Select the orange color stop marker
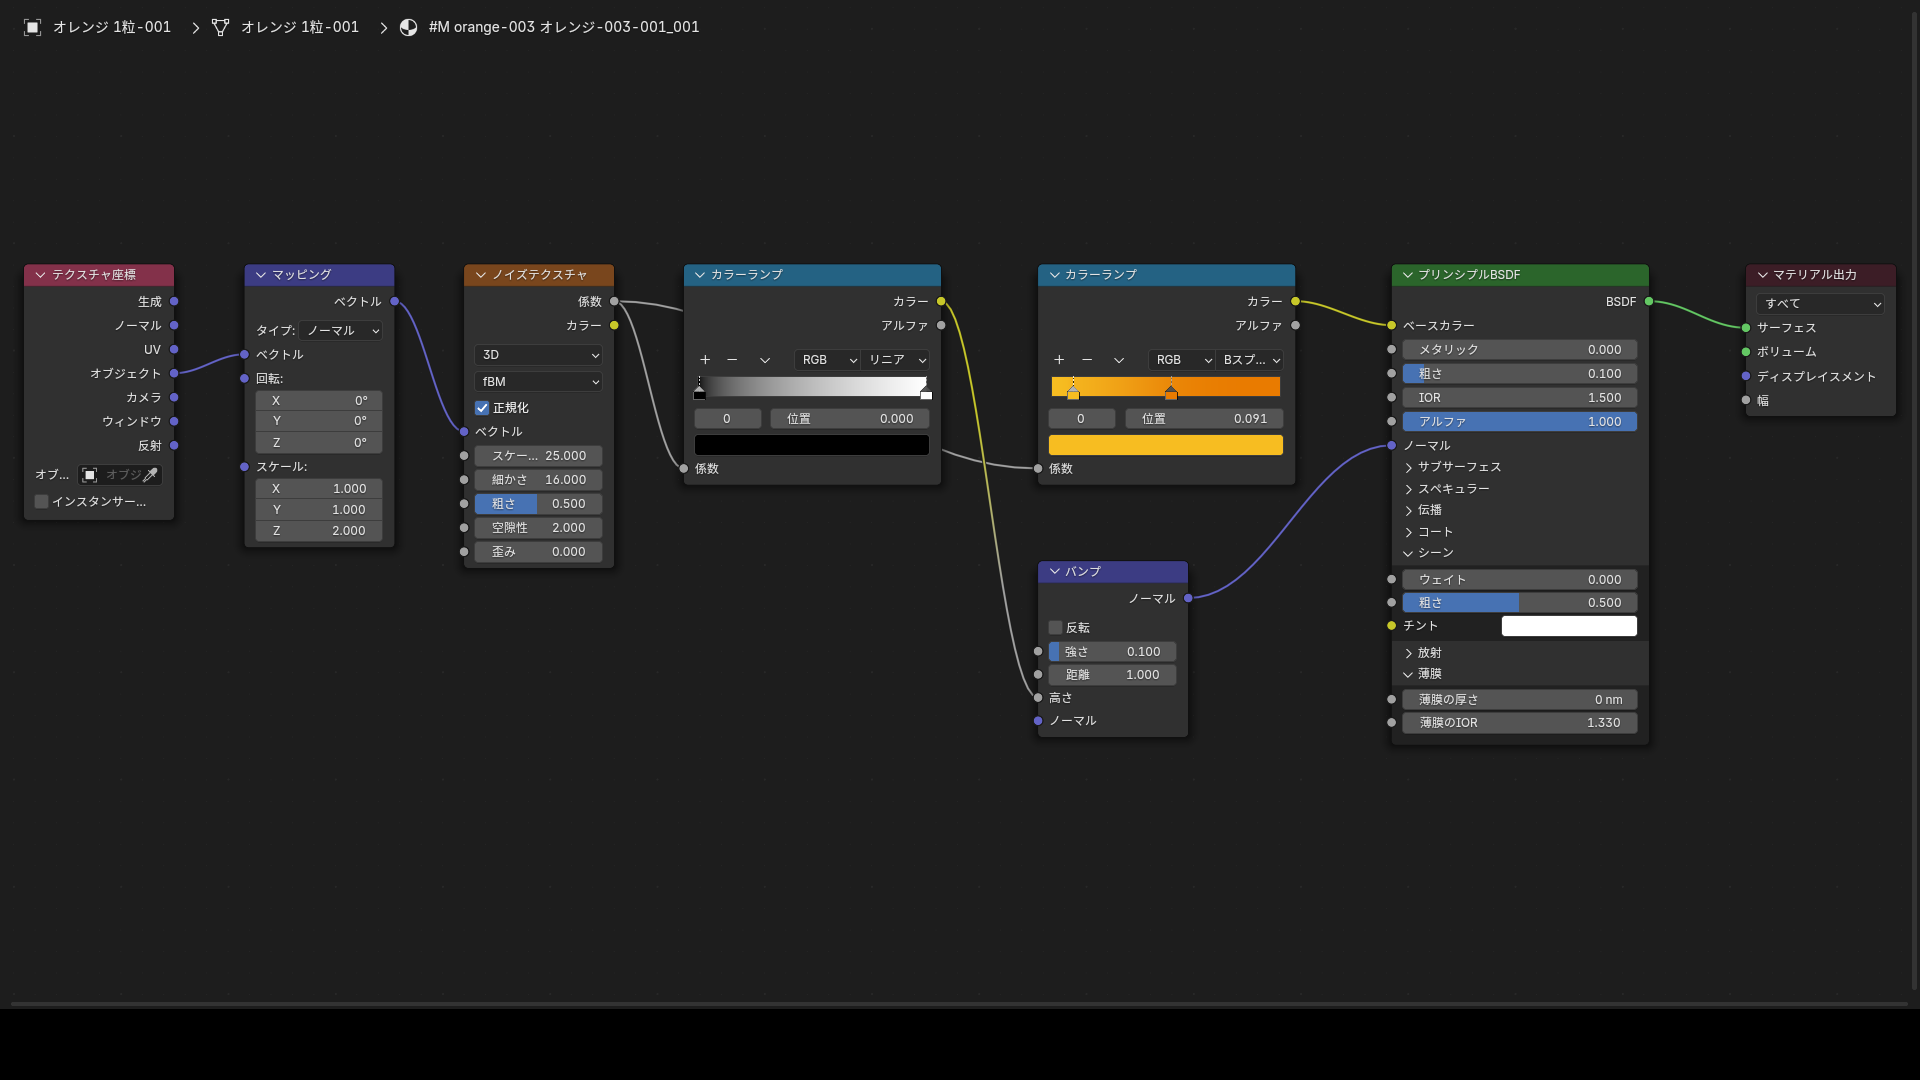Viewport: 1920px width, 1080px height. (x=1171, y=393)
